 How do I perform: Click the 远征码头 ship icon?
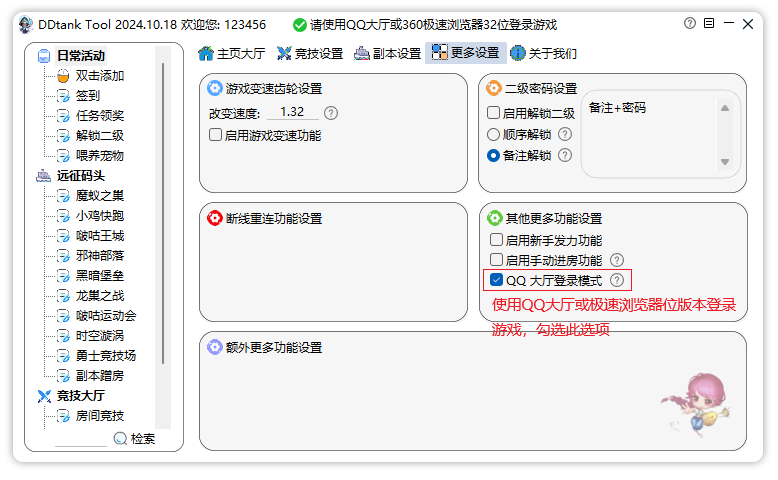click(44, 176)
